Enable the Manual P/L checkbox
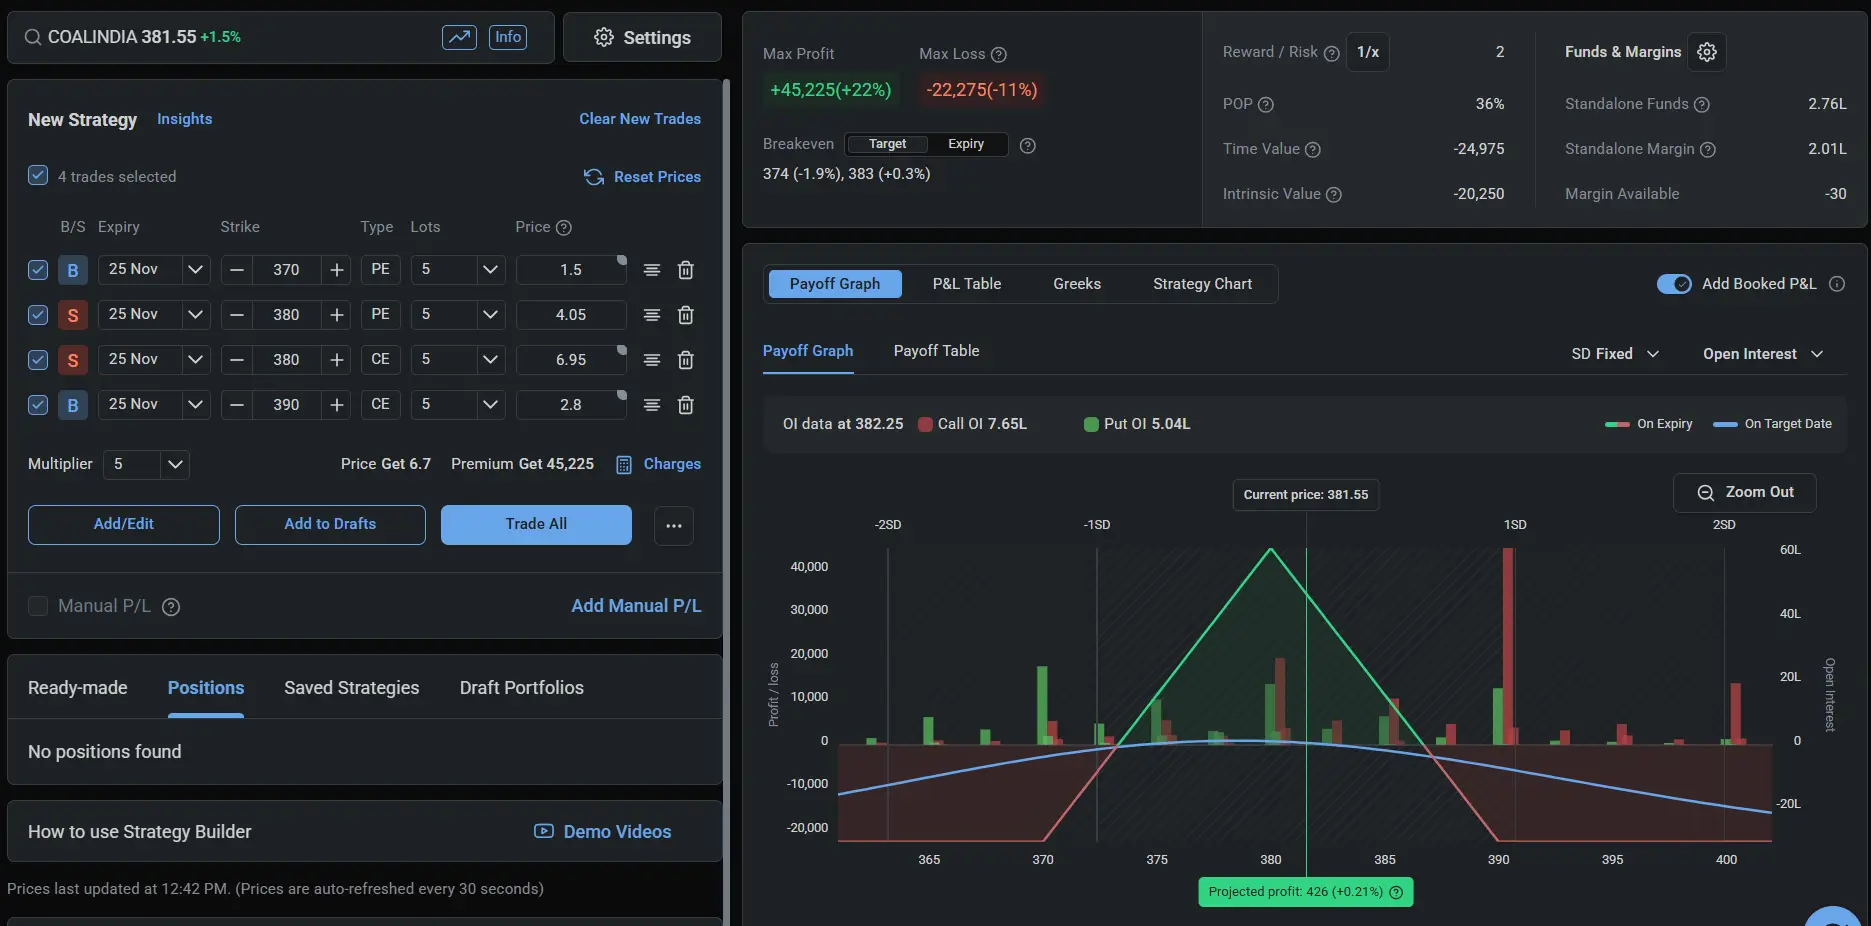 point(38,606)
